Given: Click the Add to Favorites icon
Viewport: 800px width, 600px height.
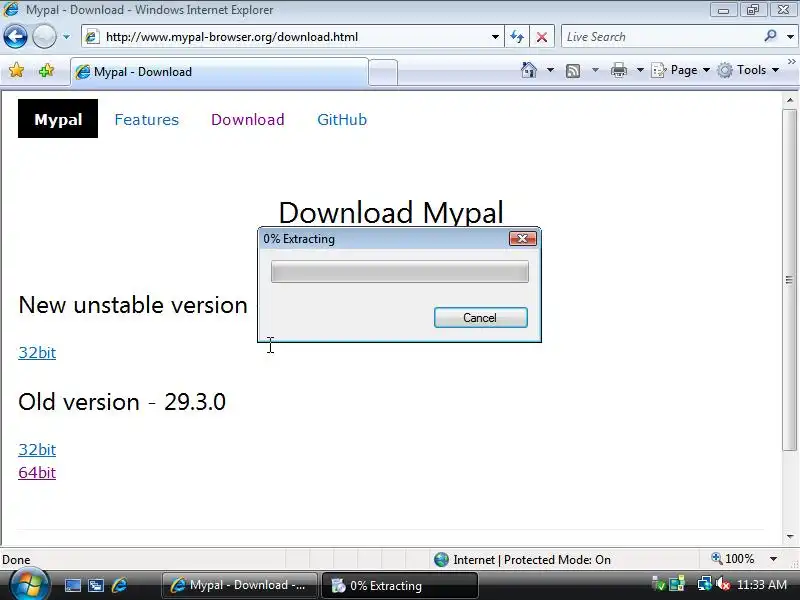Looking at the screenshot, I should [x=46, y=70].
